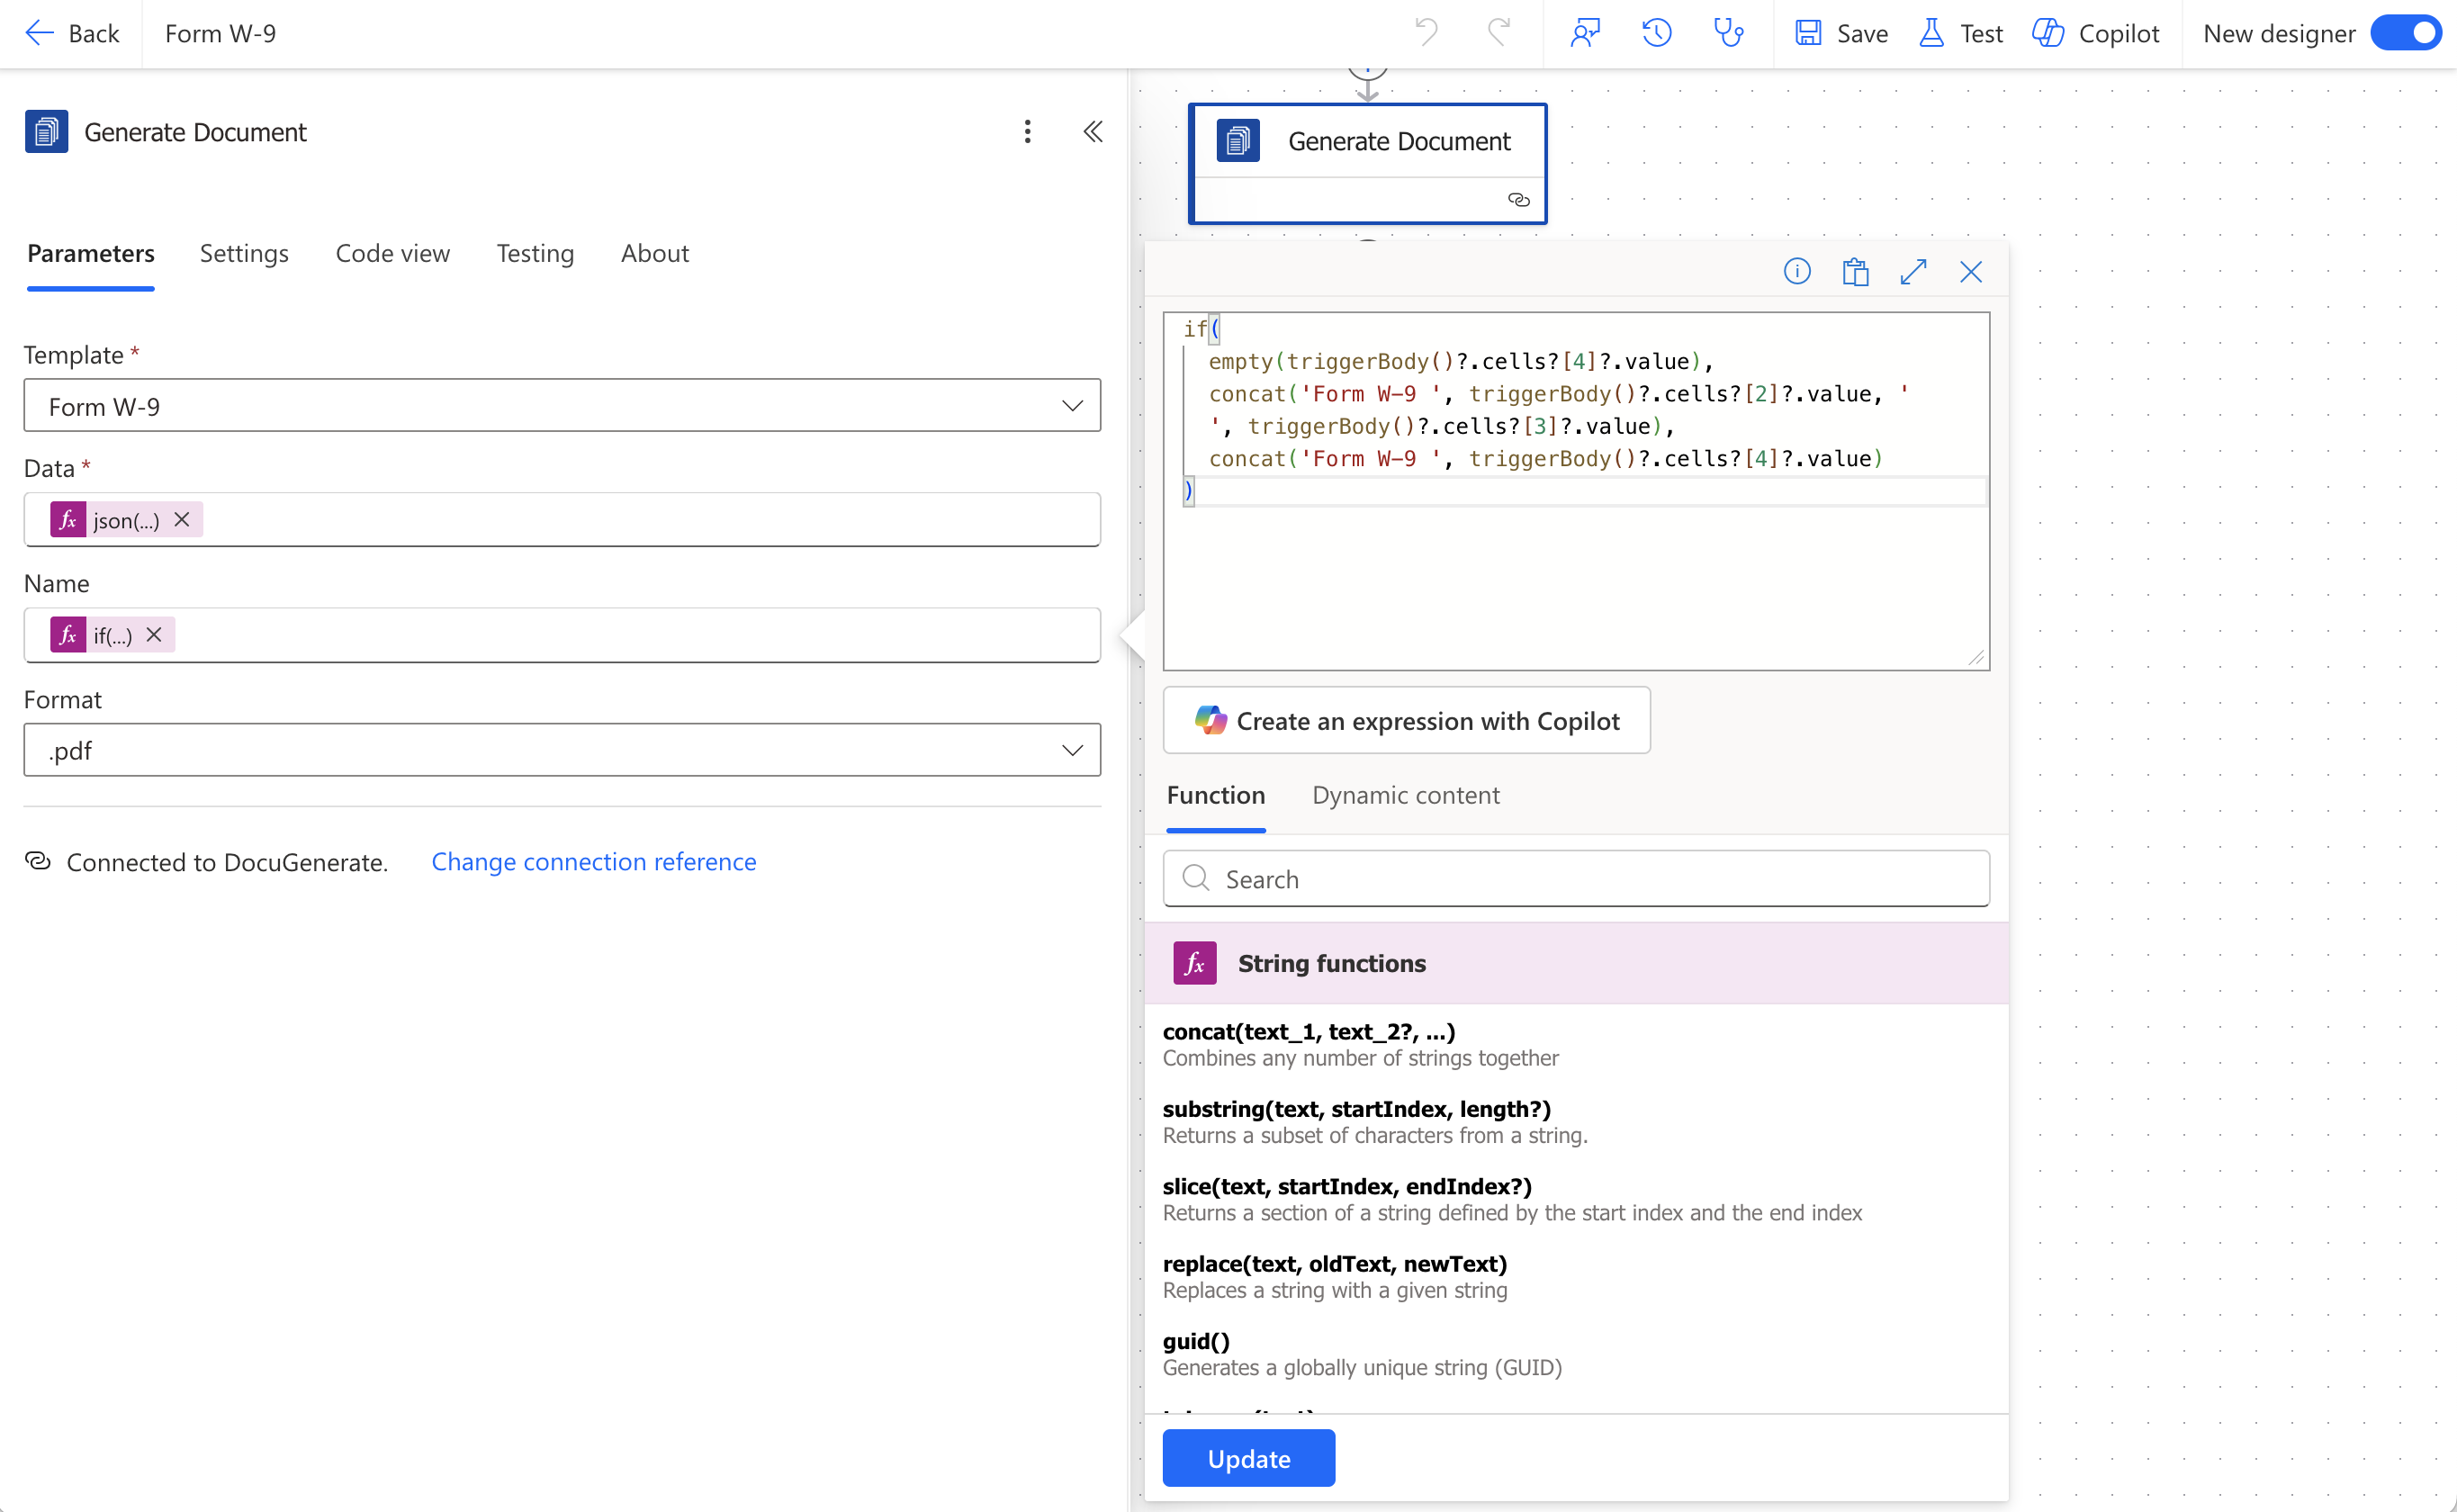Test the flow
This screenshot has width=2457, height=1512.
point(1961,34)
